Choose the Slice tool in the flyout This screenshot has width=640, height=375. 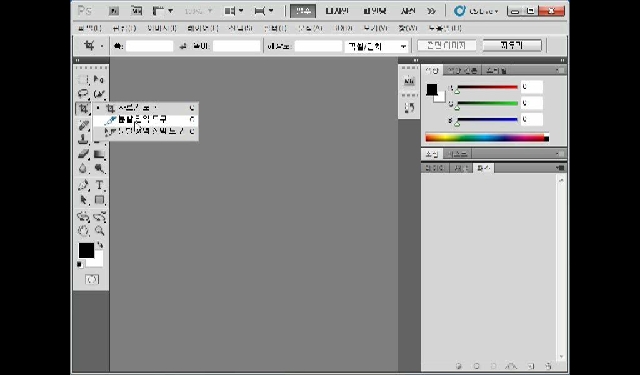click(146, 120)
